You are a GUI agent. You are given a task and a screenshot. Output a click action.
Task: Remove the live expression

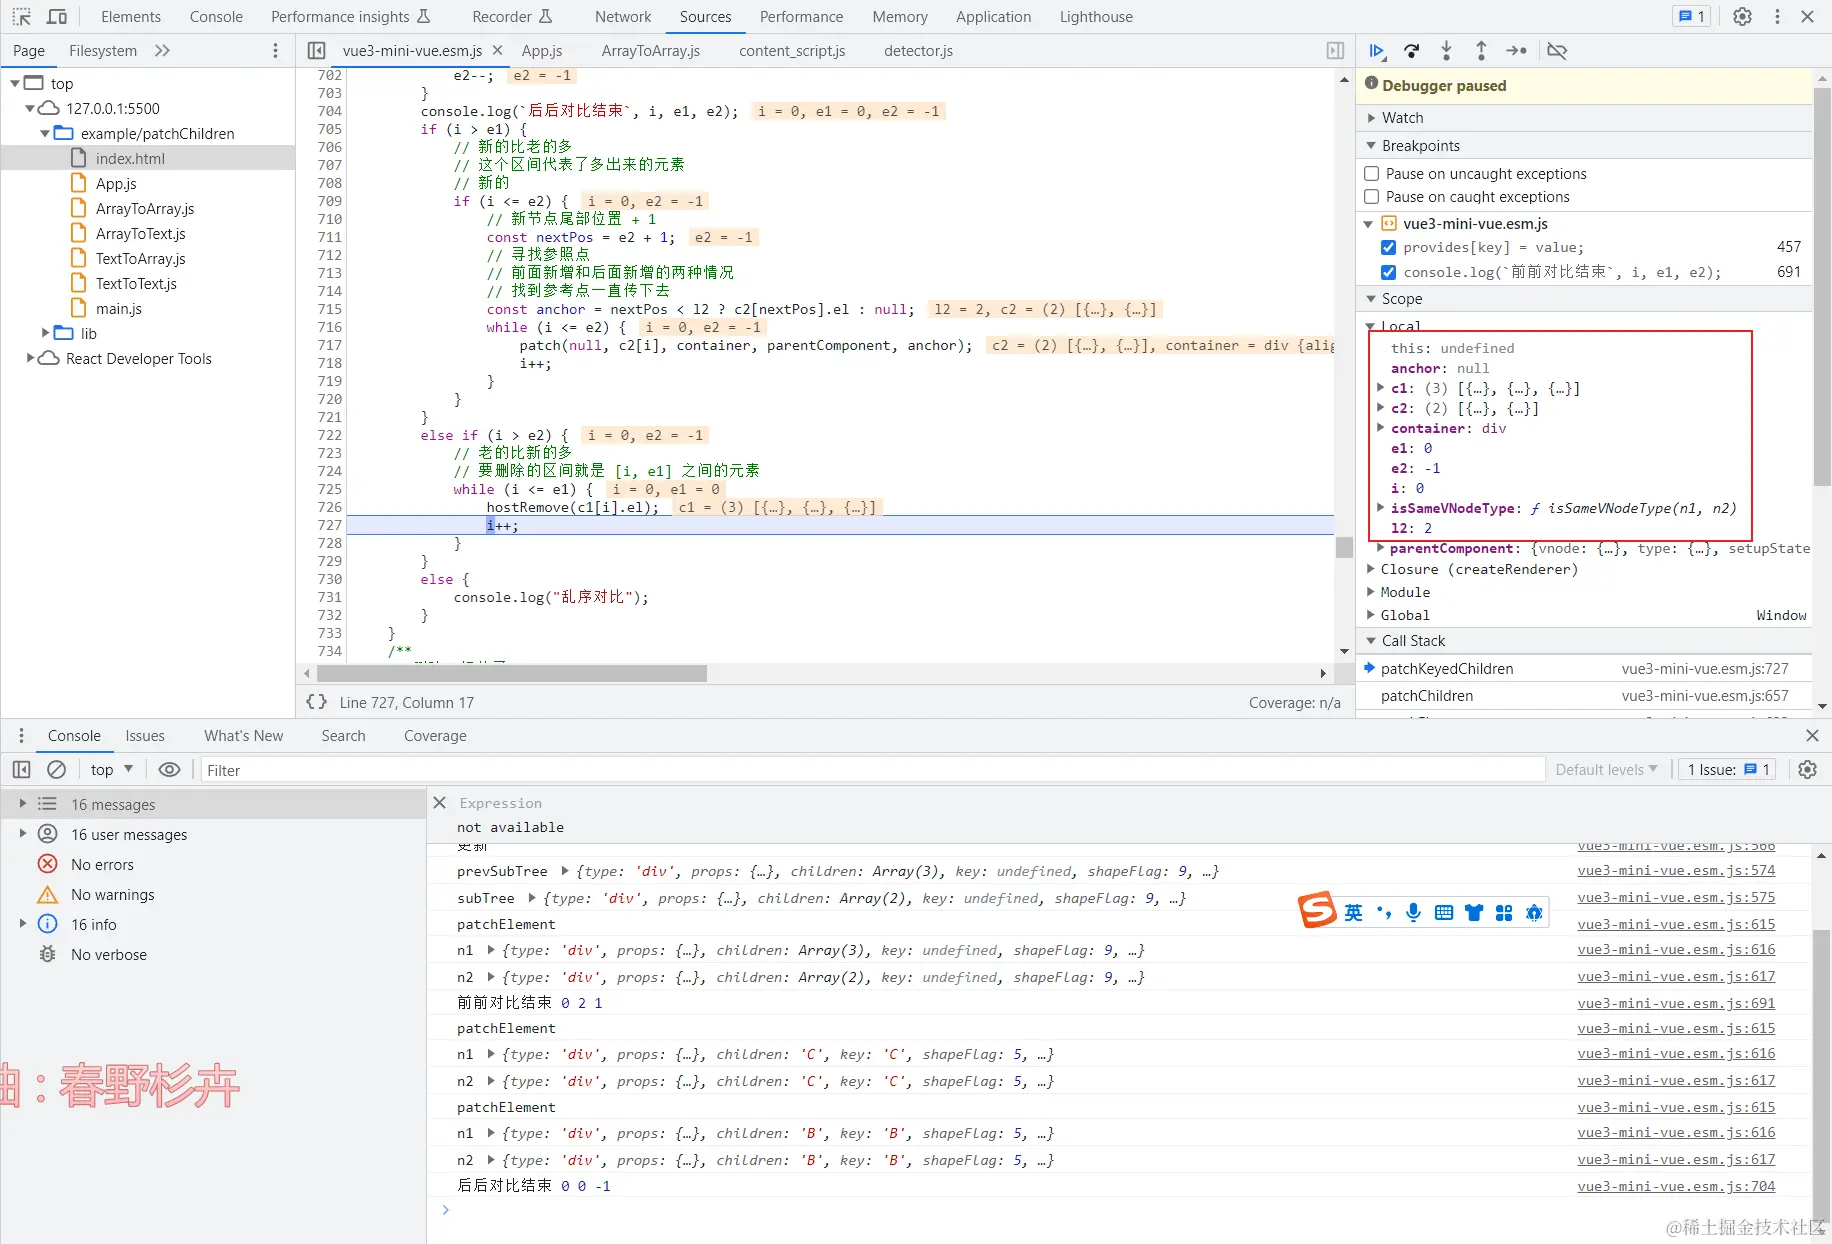point(439,802)
